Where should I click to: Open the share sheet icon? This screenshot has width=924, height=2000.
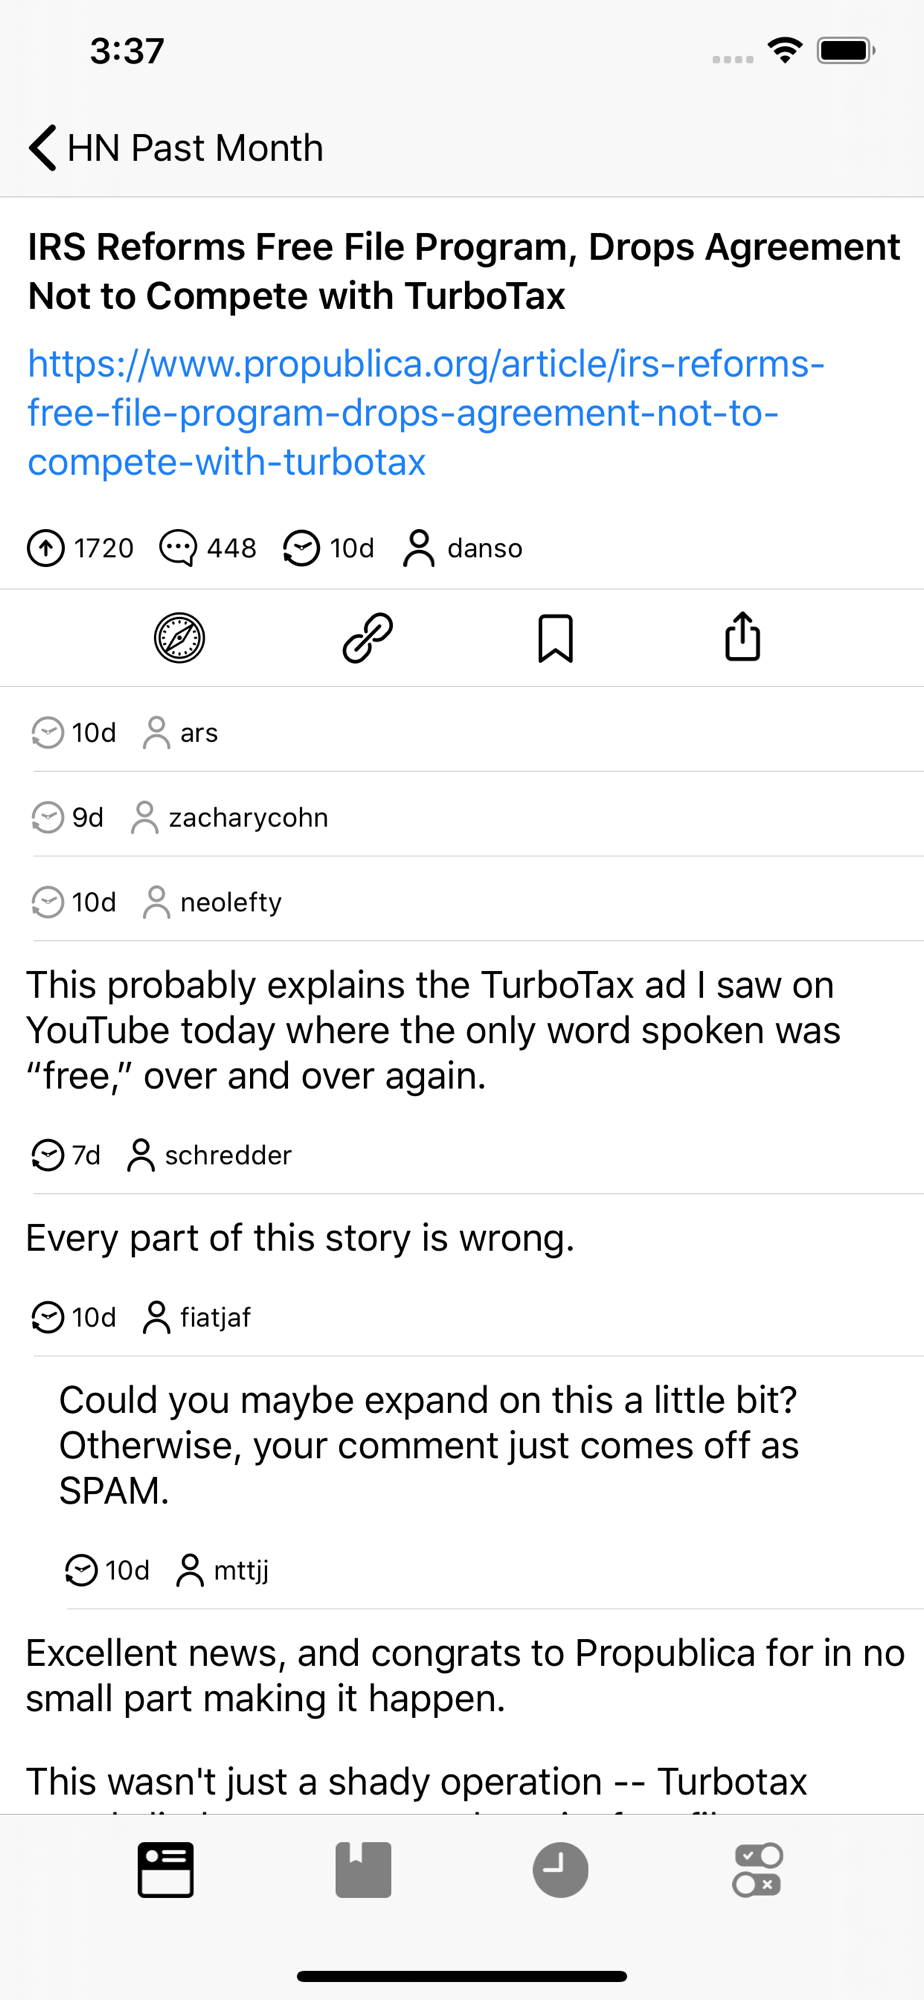[x=743, y=638]
